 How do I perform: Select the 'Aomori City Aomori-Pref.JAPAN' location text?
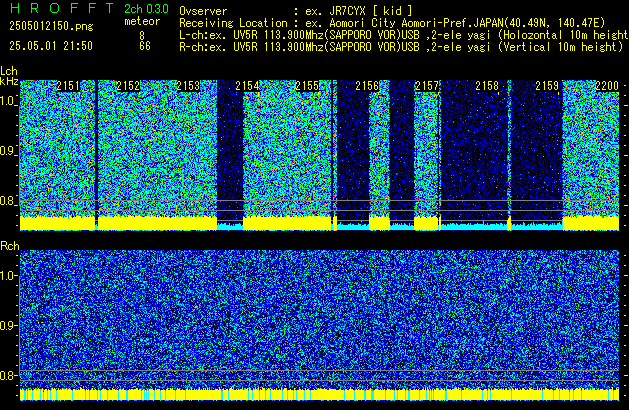click(416, 23)
